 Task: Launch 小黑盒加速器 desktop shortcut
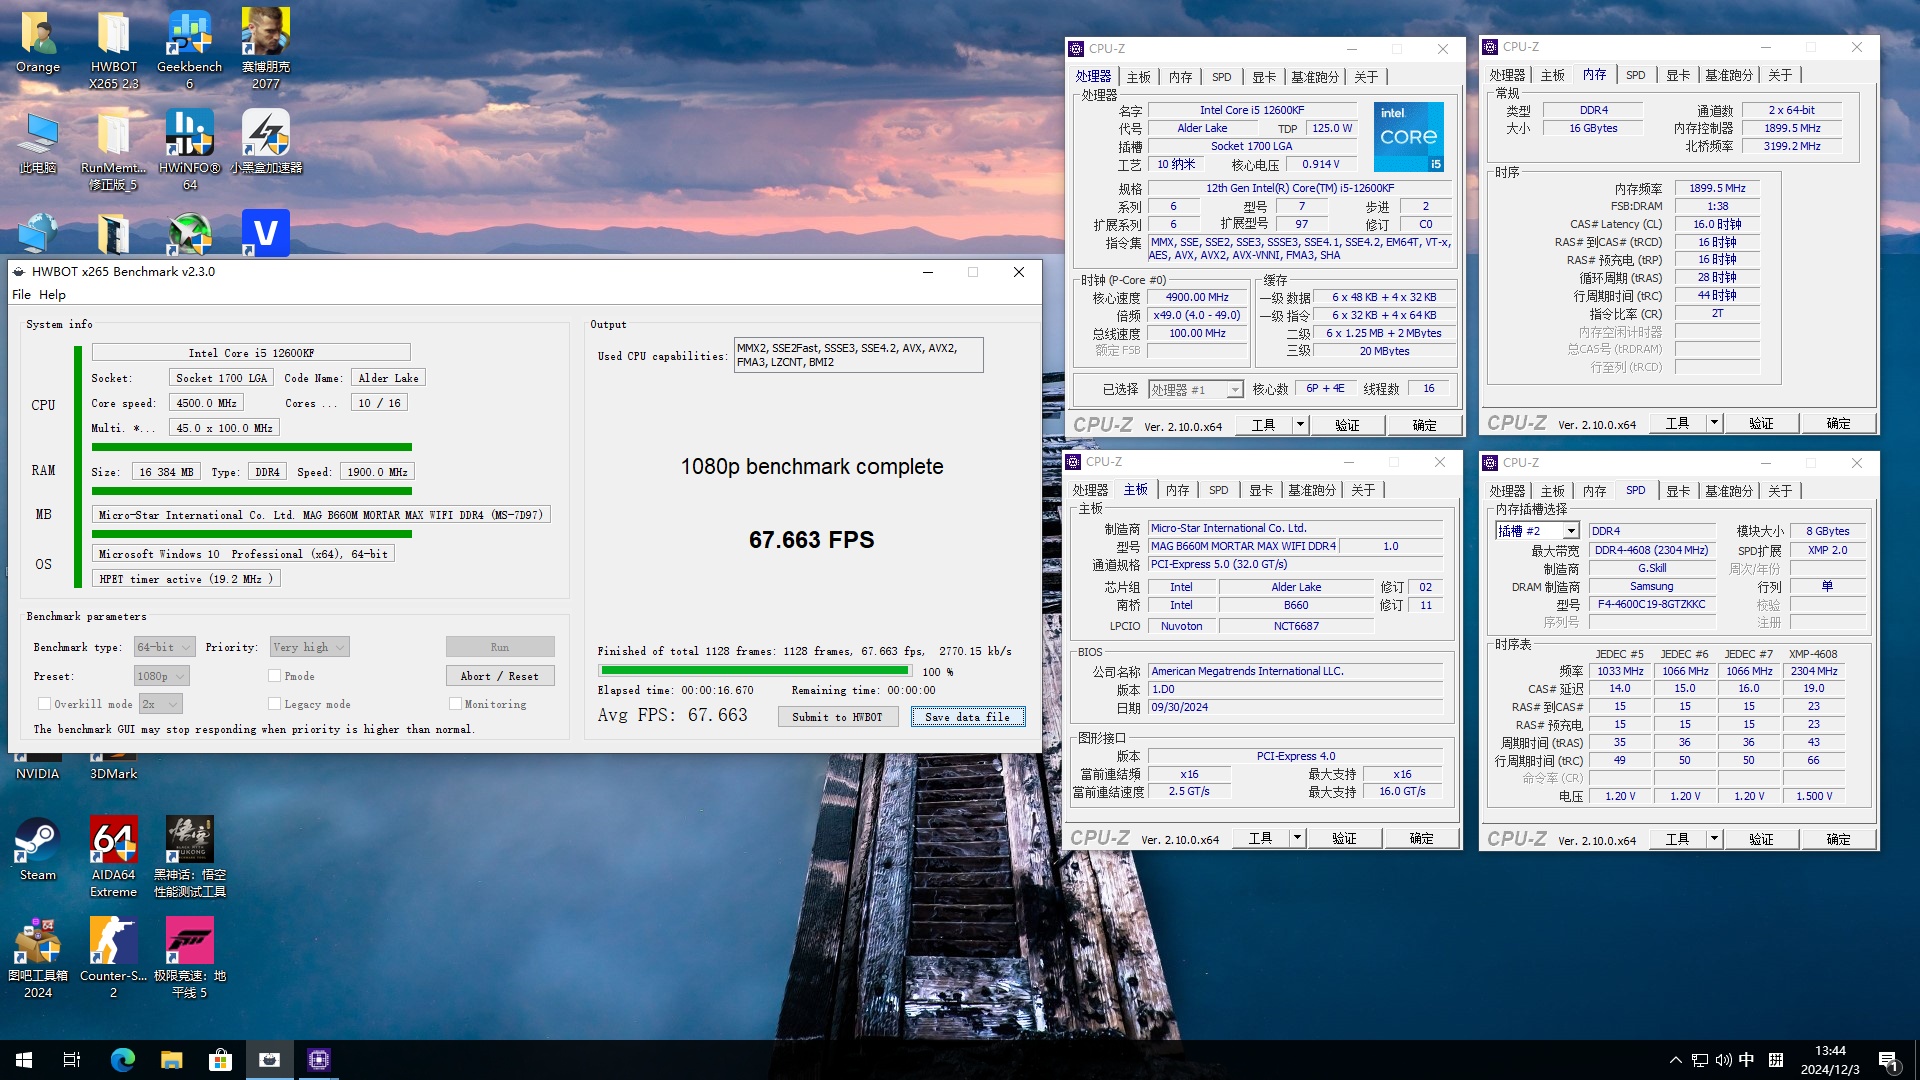coord(266,143)
